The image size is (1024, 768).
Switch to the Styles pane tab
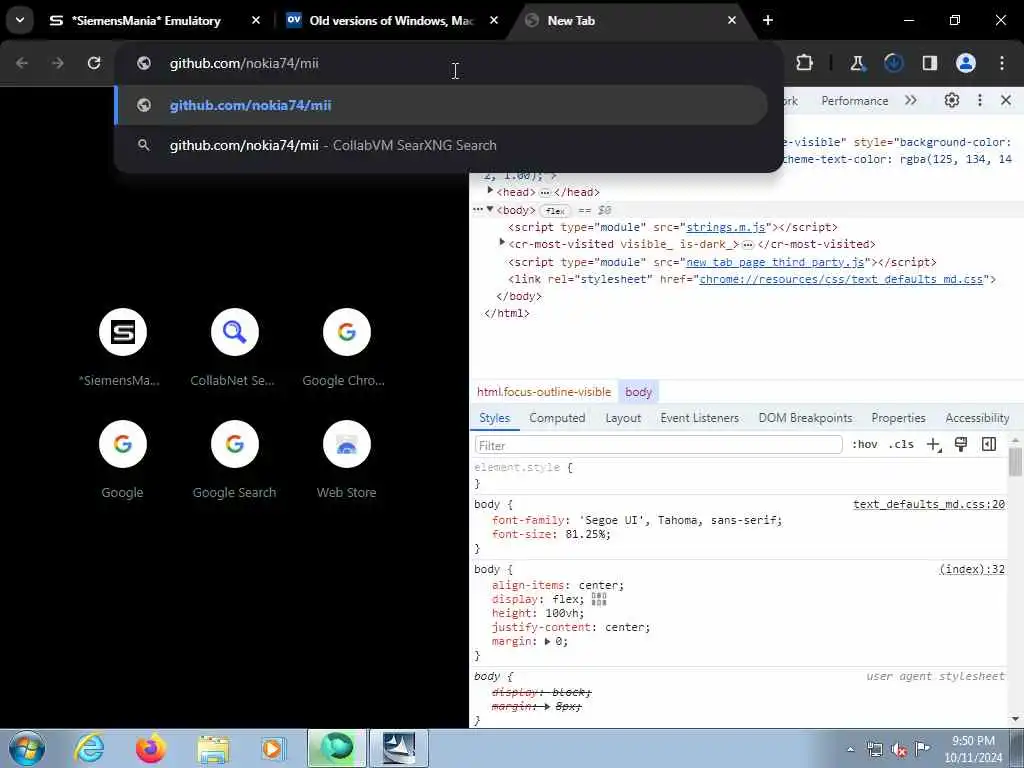tap(494, 418)
